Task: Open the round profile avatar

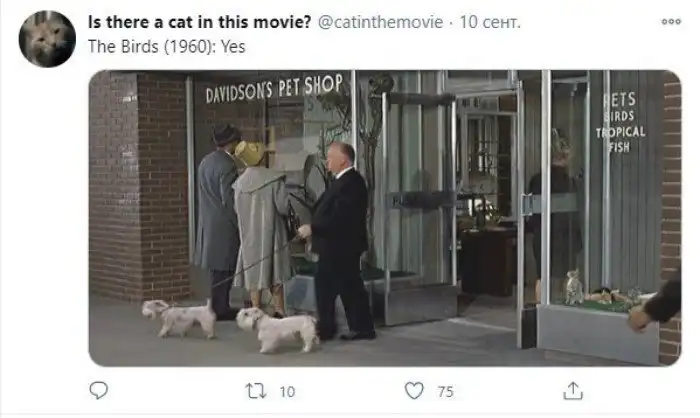Action: 47,39
